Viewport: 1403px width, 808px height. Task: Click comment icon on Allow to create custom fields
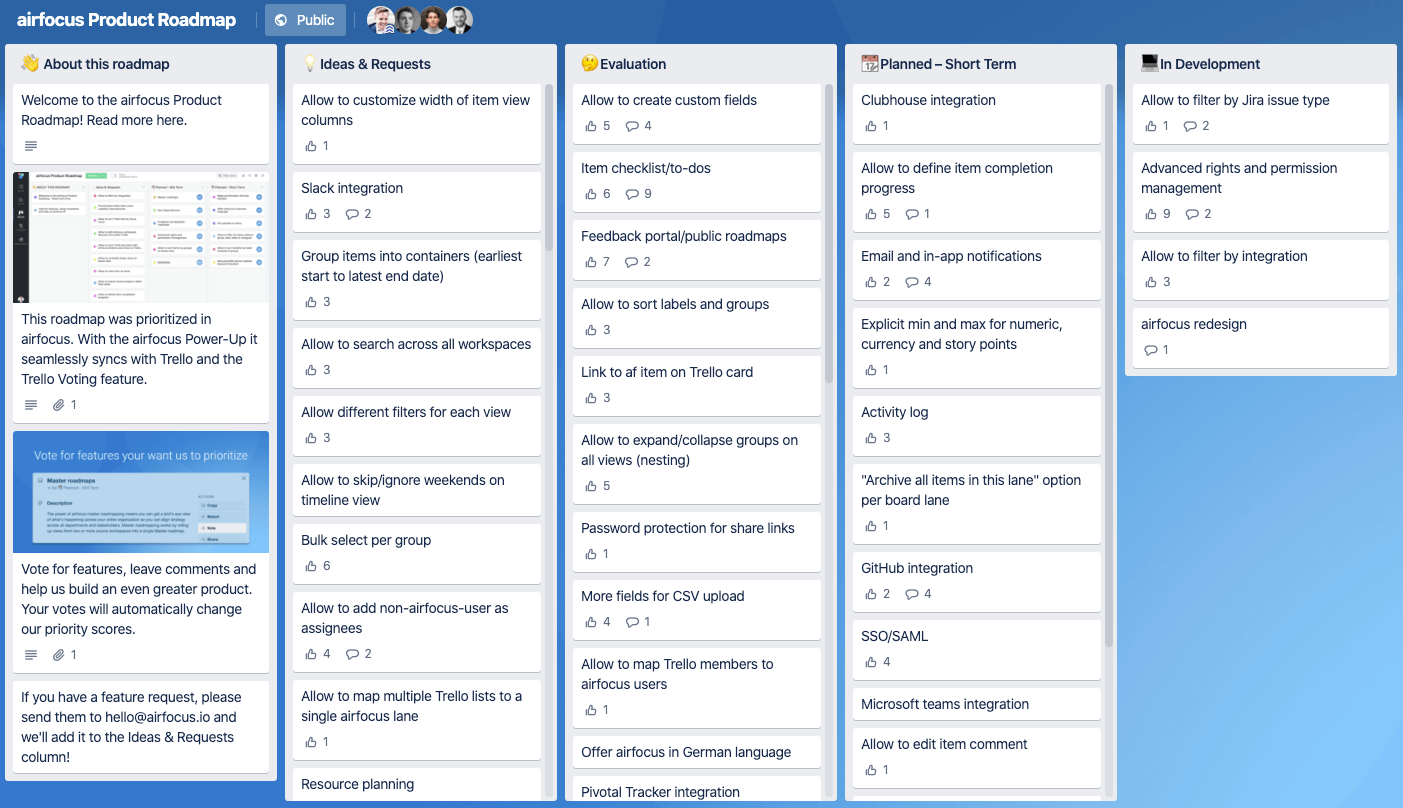(631, 126)
